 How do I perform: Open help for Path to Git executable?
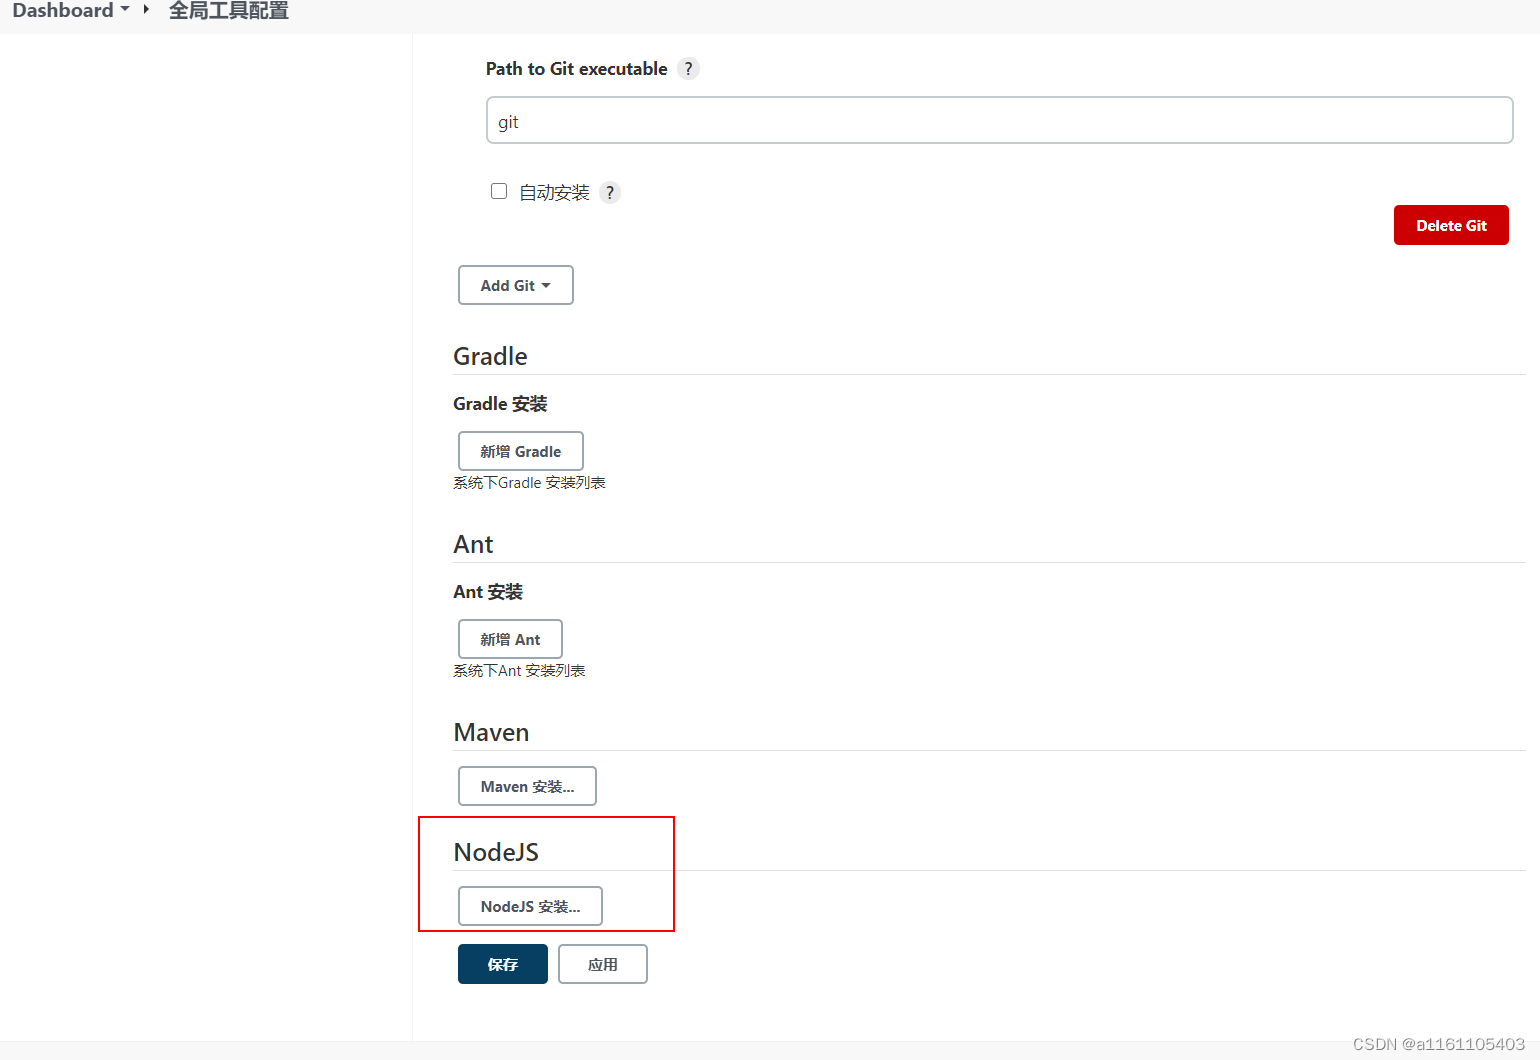coord(688,69)
